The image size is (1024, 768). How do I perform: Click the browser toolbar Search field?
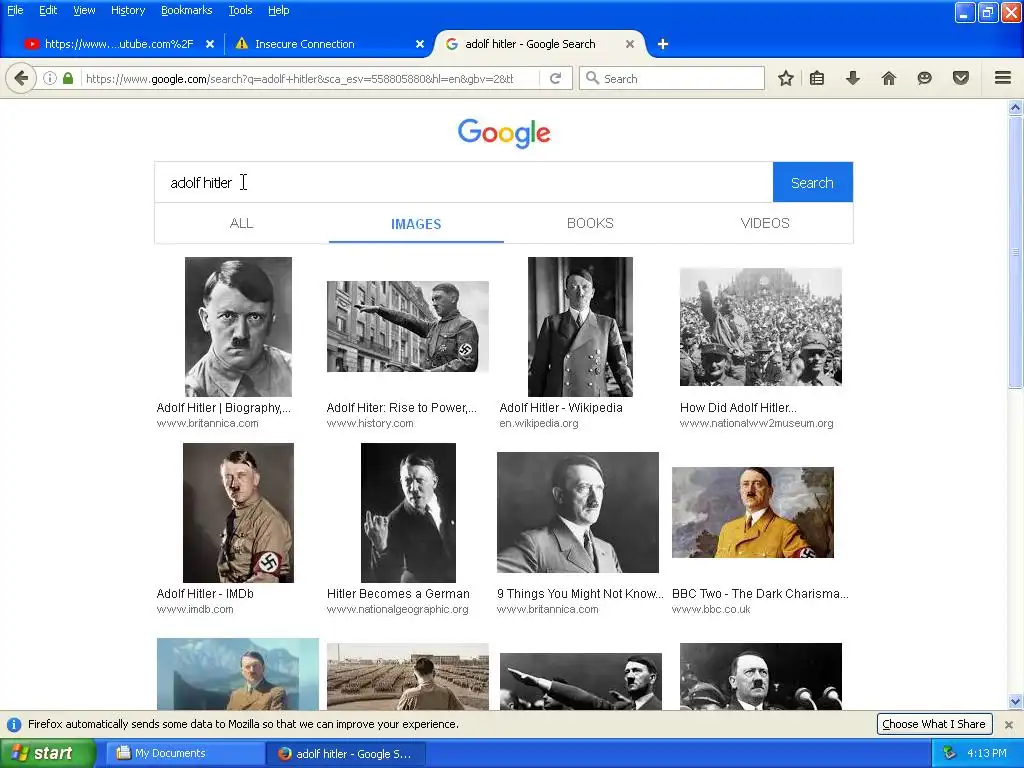pos(672,78)
